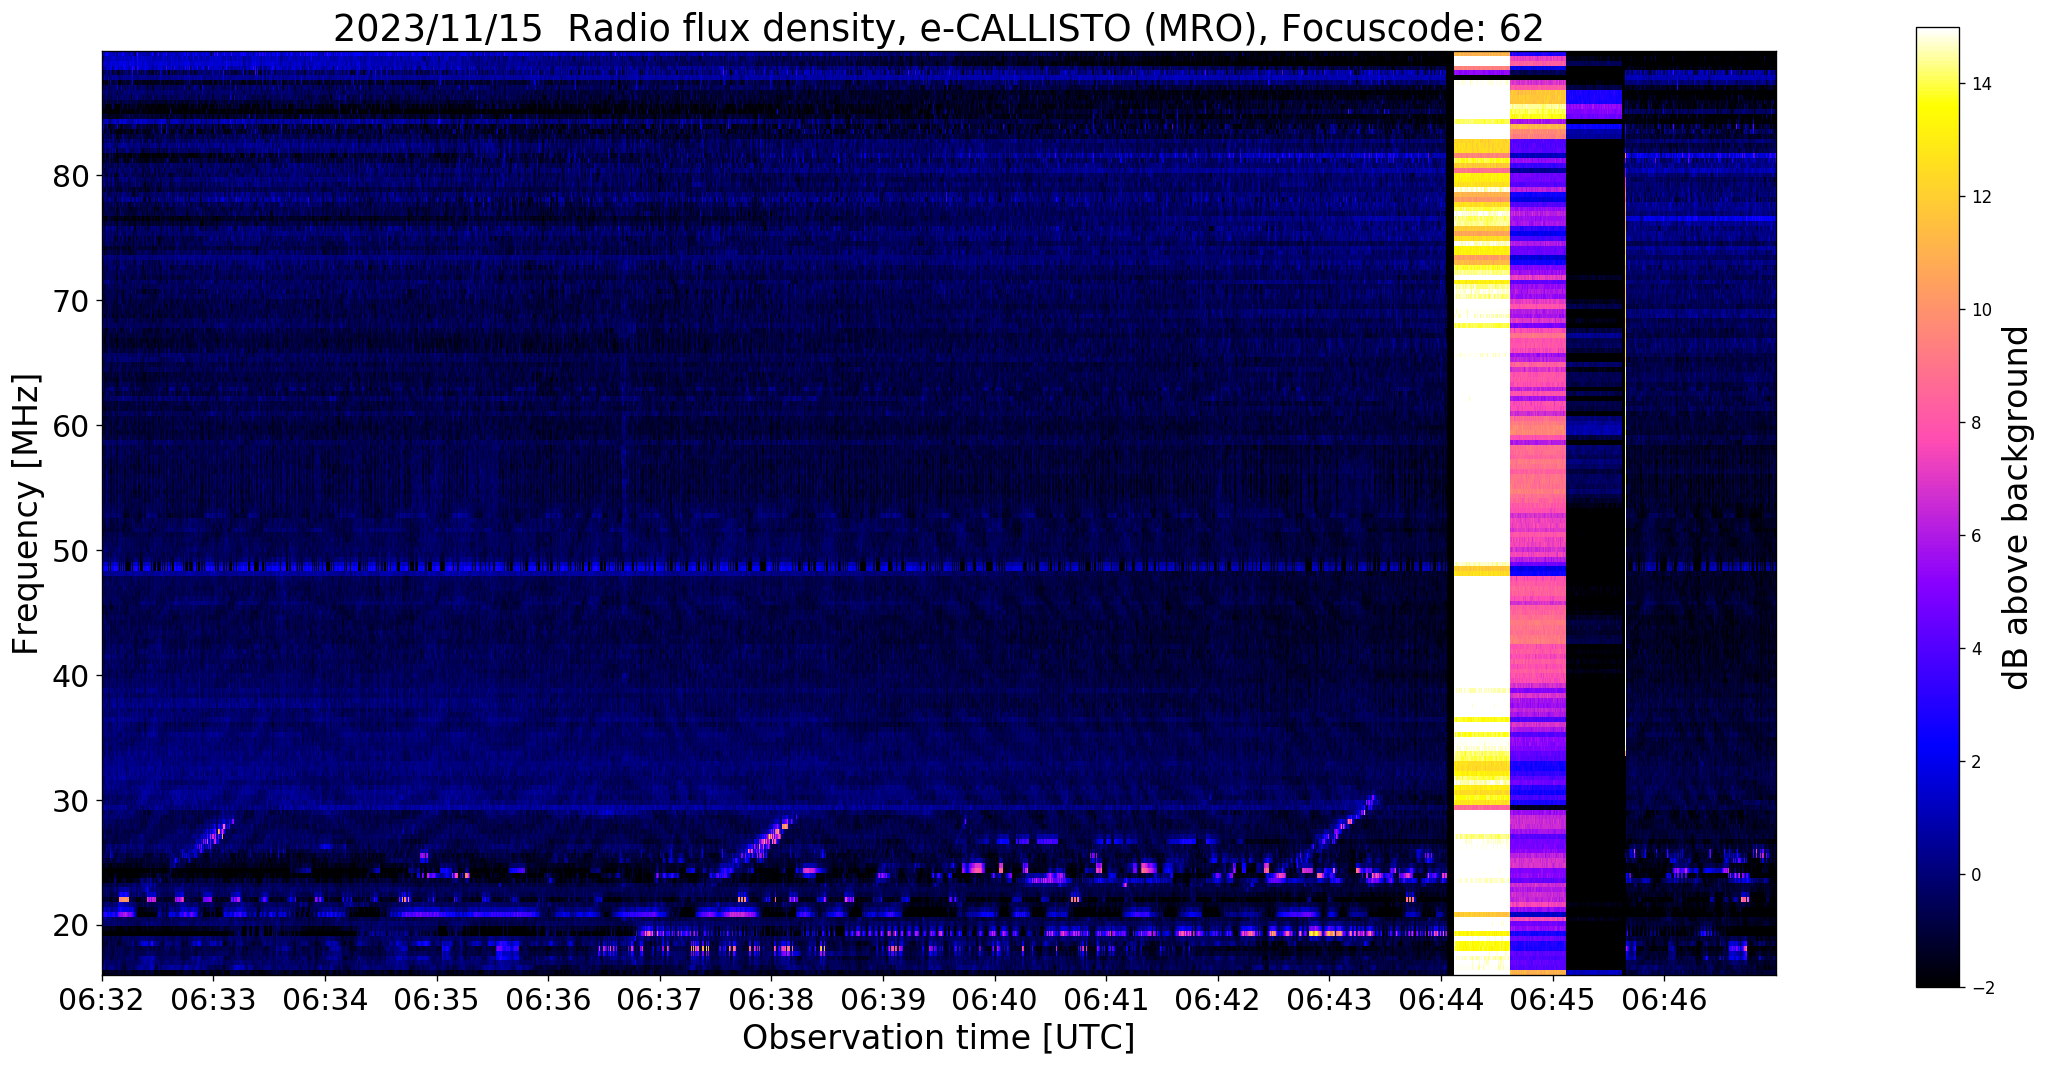Image resolution: width=2047 pixels, height=1067 pixels.
Task: Click the colorbar tick label 12
Action: pyautogui.click(x=1979, y=197)
